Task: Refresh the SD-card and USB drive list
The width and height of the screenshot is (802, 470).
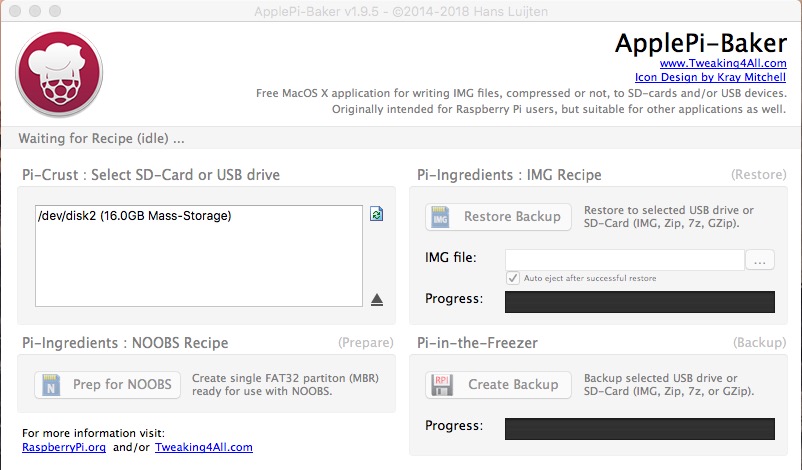Action: coord(376,214)
